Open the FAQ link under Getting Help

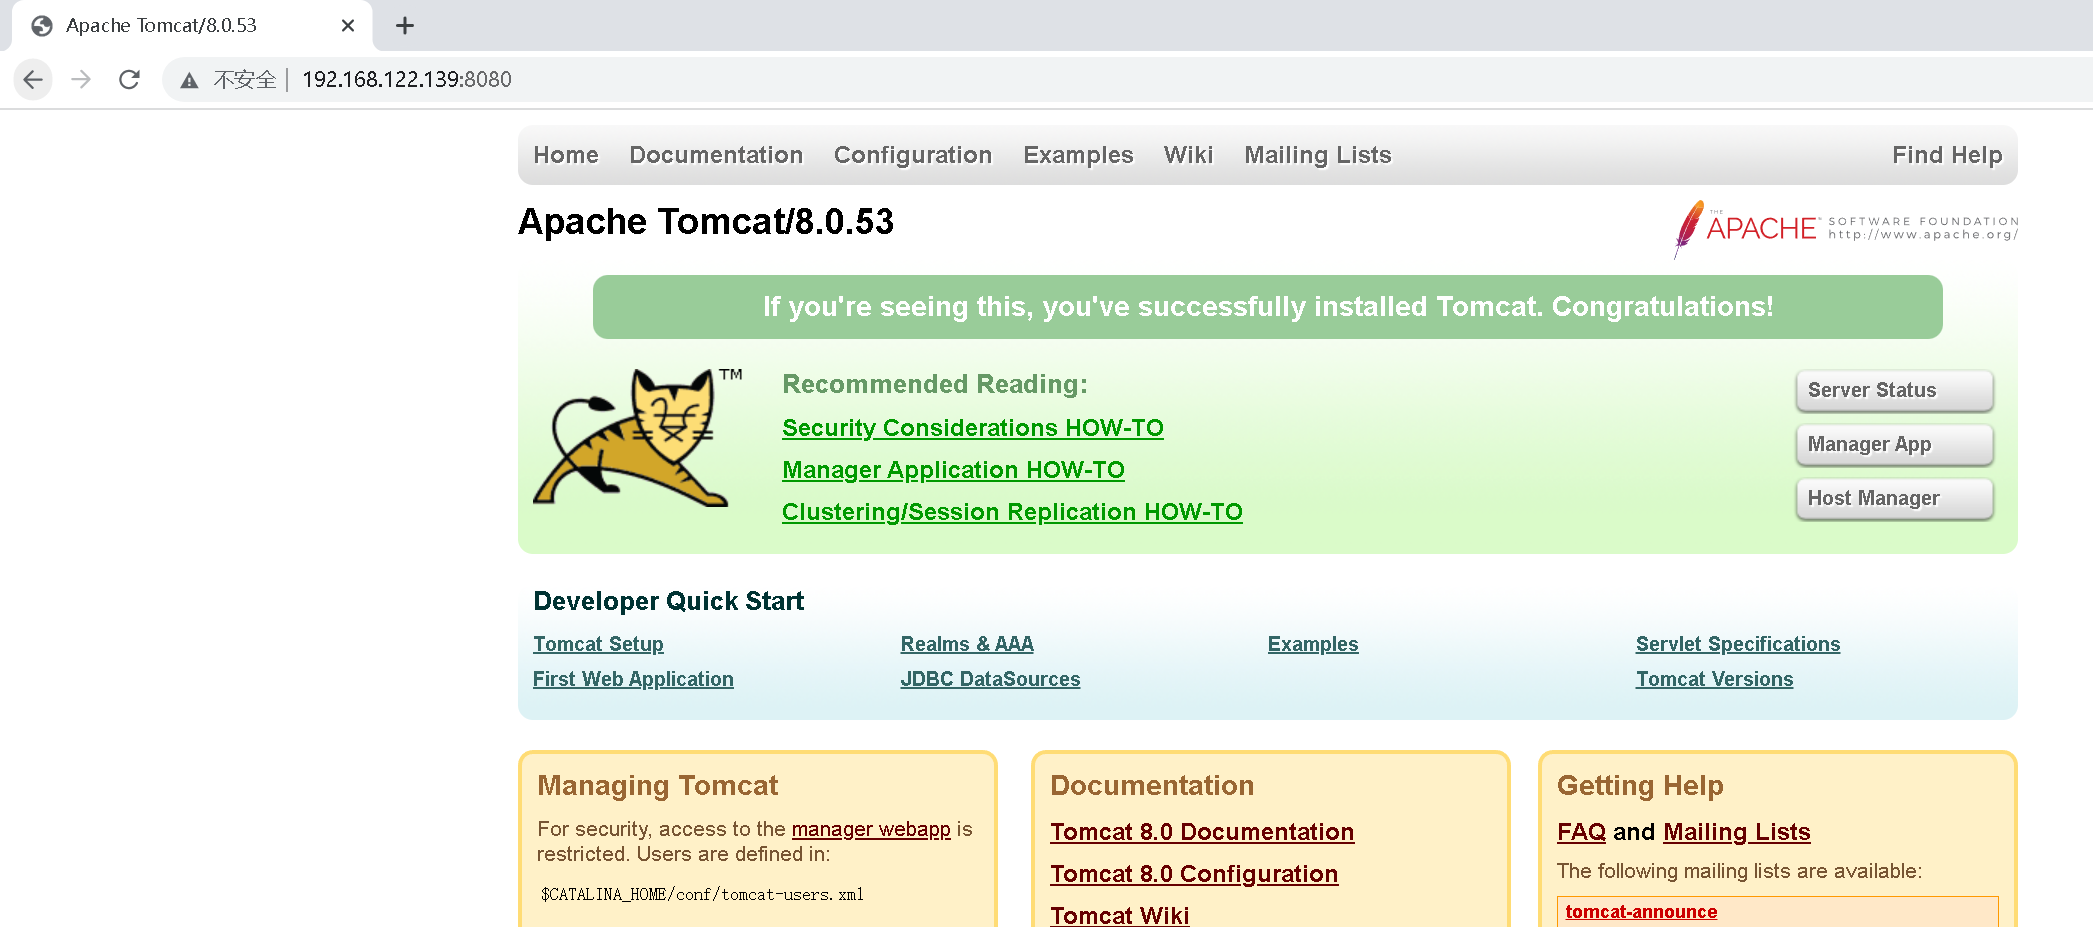[1581, 832]
